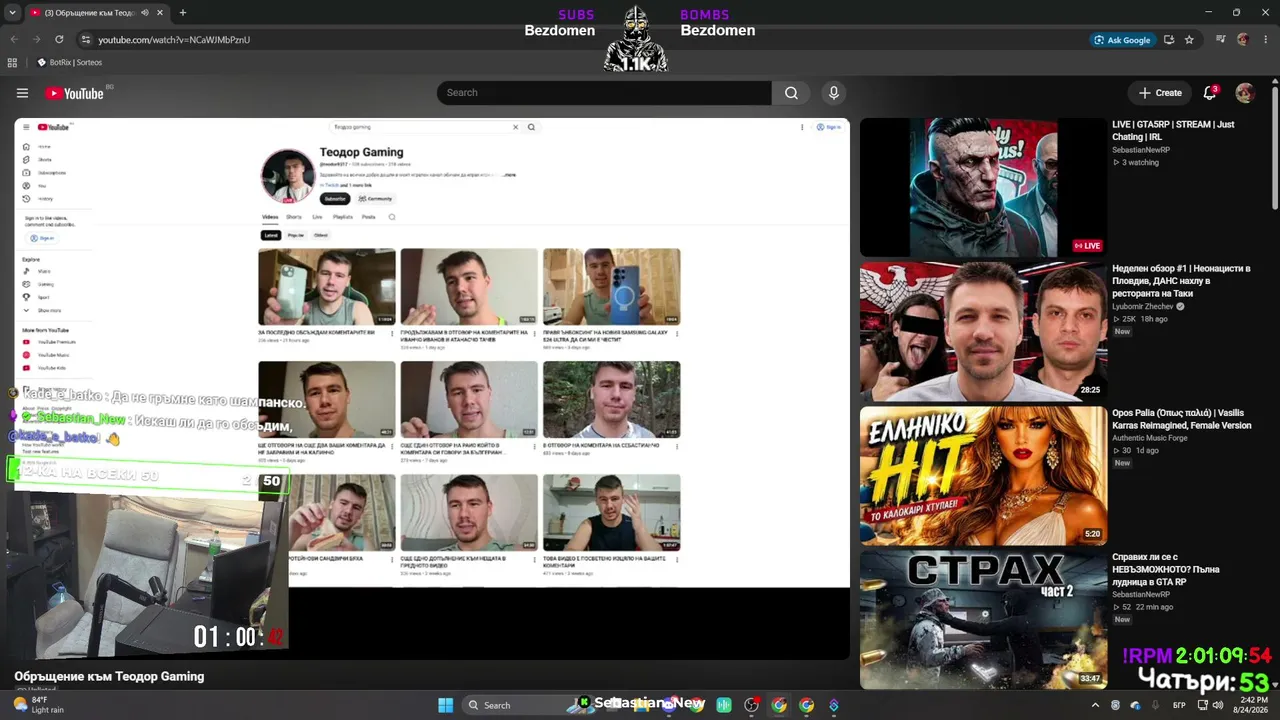Open Chrome's three-dot menu
1280x720 pixels.
[1265, 40]
